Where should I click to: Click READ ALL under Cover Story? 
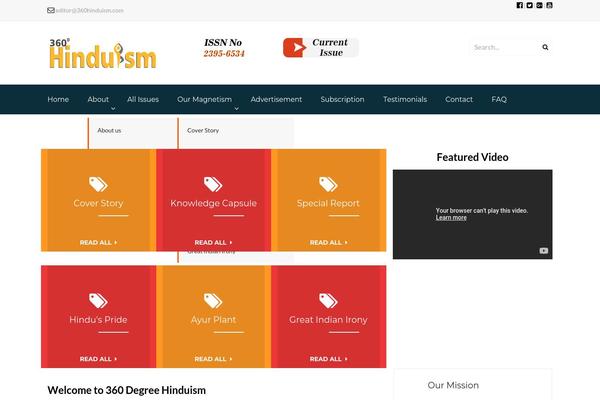point(98,242)
